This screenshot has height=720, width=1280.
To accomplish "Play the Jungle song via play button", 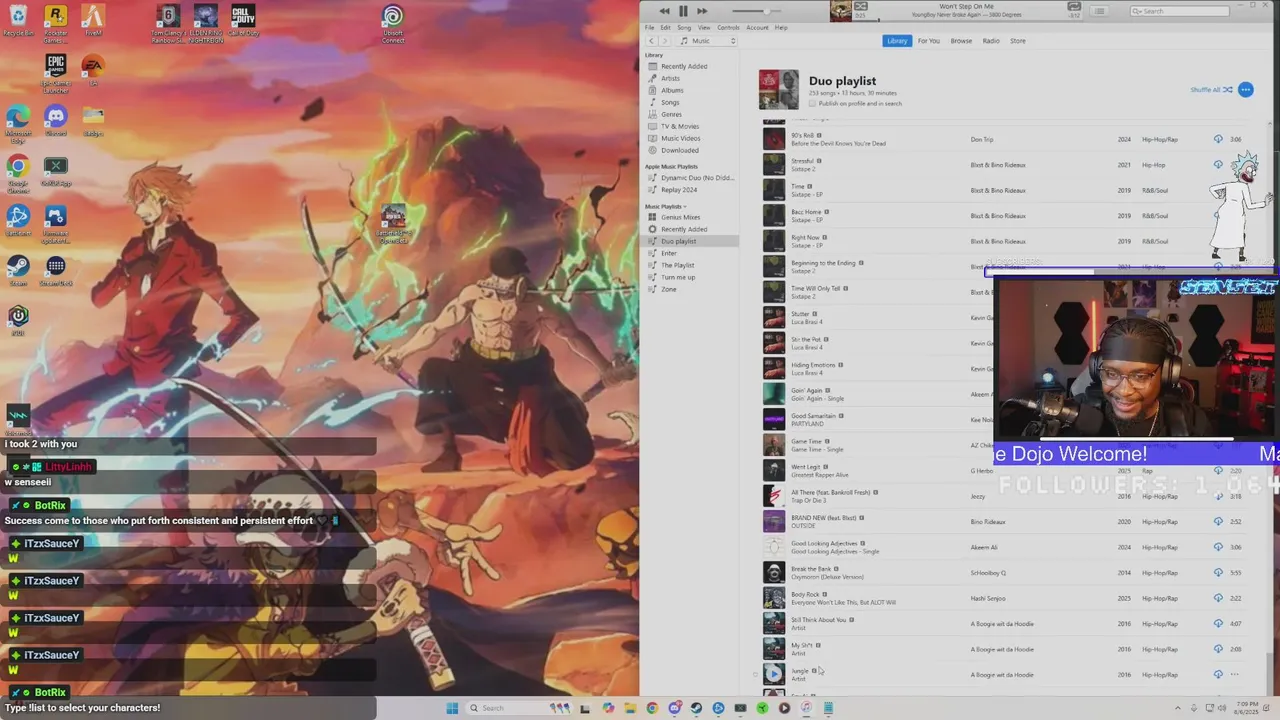I will [773, 674].
